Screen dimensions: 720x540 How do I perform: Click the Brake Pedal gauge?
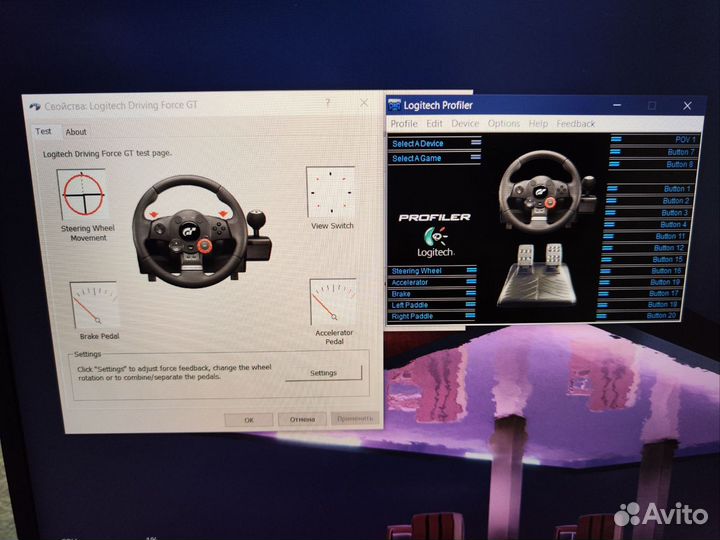point(95,305)
